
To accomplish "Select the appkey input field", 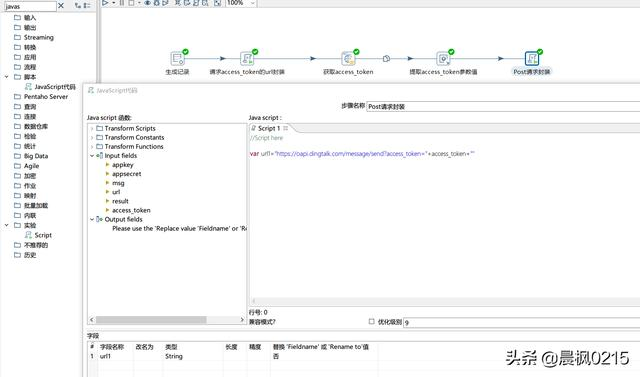I will tap(122, 165).
